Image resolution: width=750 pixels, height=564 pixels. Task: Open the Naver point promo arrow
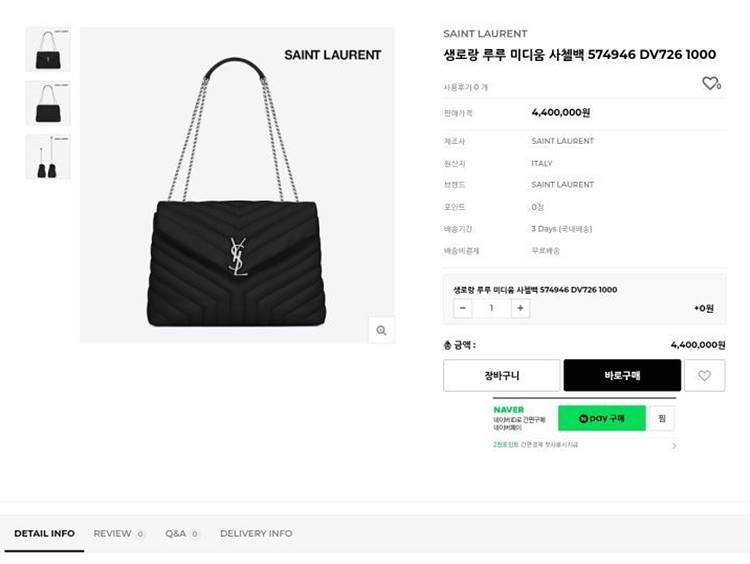click(x=674, y=445)
